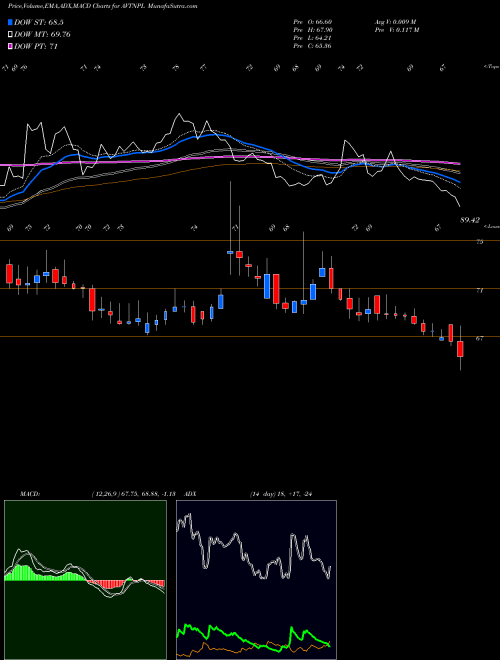Click the 'Pre V: 0.117 M' volume text
This screenshot has height=660, width=500.
(397, 30)
